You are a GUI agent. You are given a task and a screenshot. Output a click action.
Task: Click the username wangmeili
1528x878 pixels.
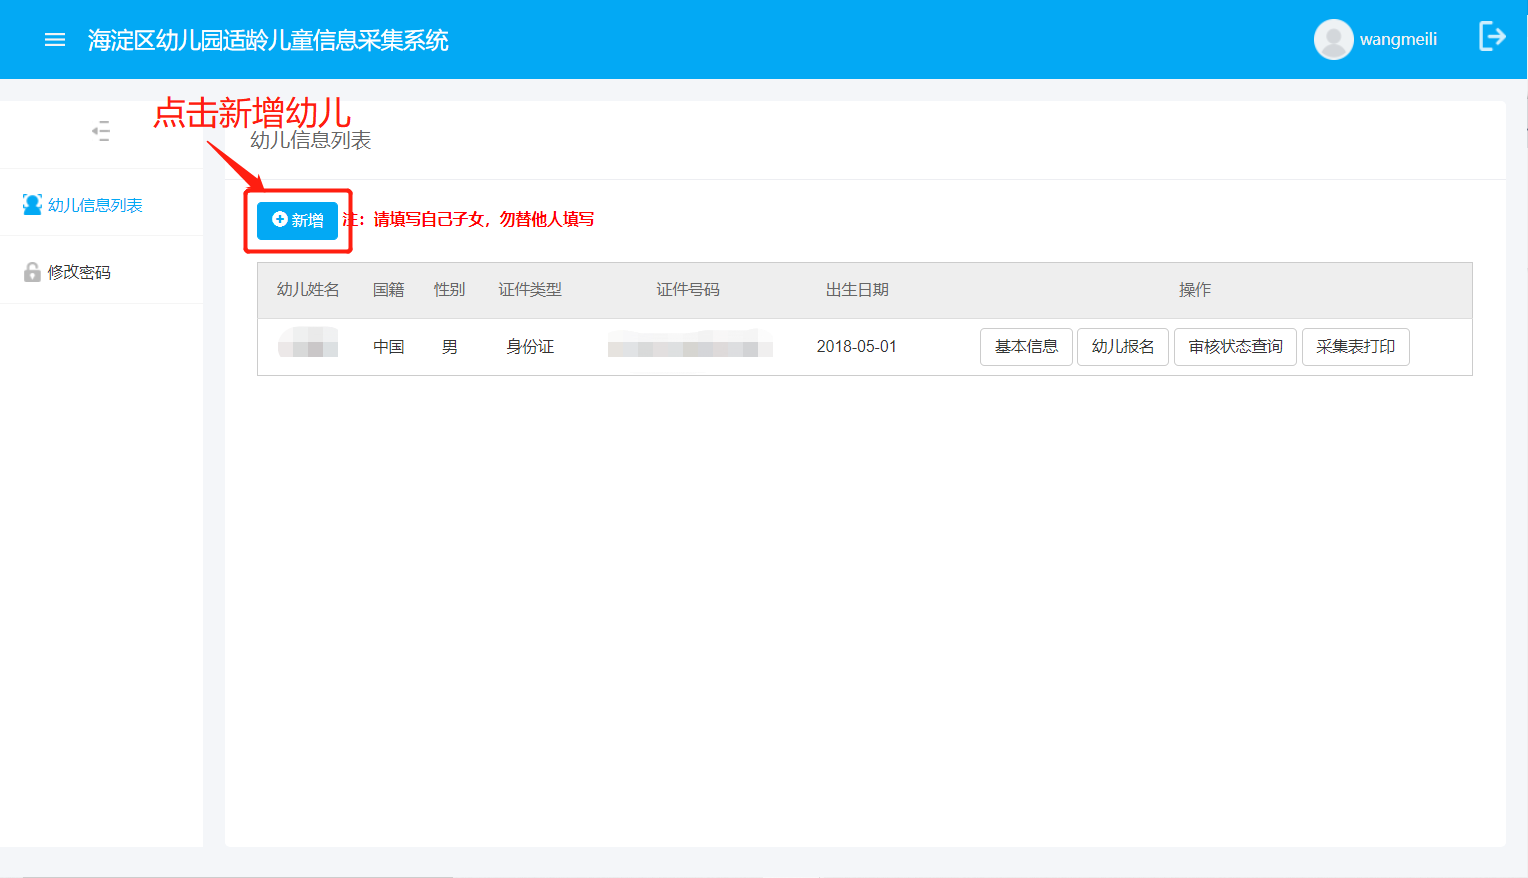[x=1398, y=40]
